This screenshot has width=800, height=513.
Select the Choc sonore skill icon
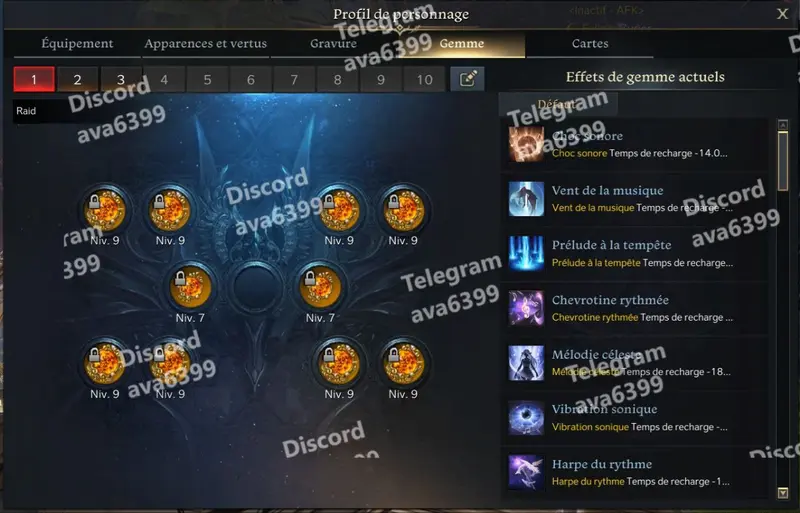[x=526, y=144]
